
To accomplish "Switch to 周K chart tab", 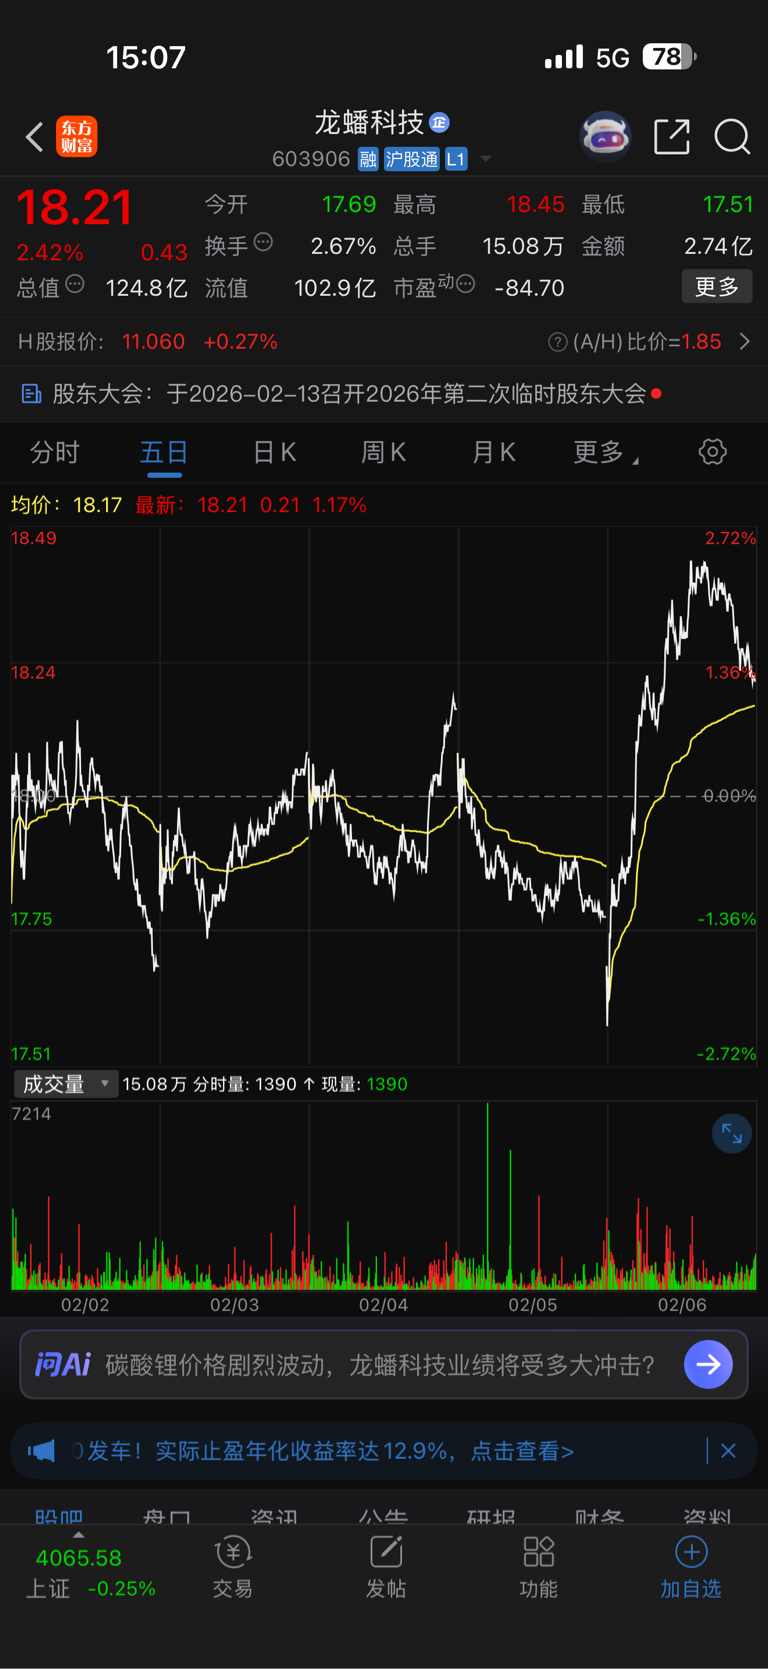I will pos(384,453).
